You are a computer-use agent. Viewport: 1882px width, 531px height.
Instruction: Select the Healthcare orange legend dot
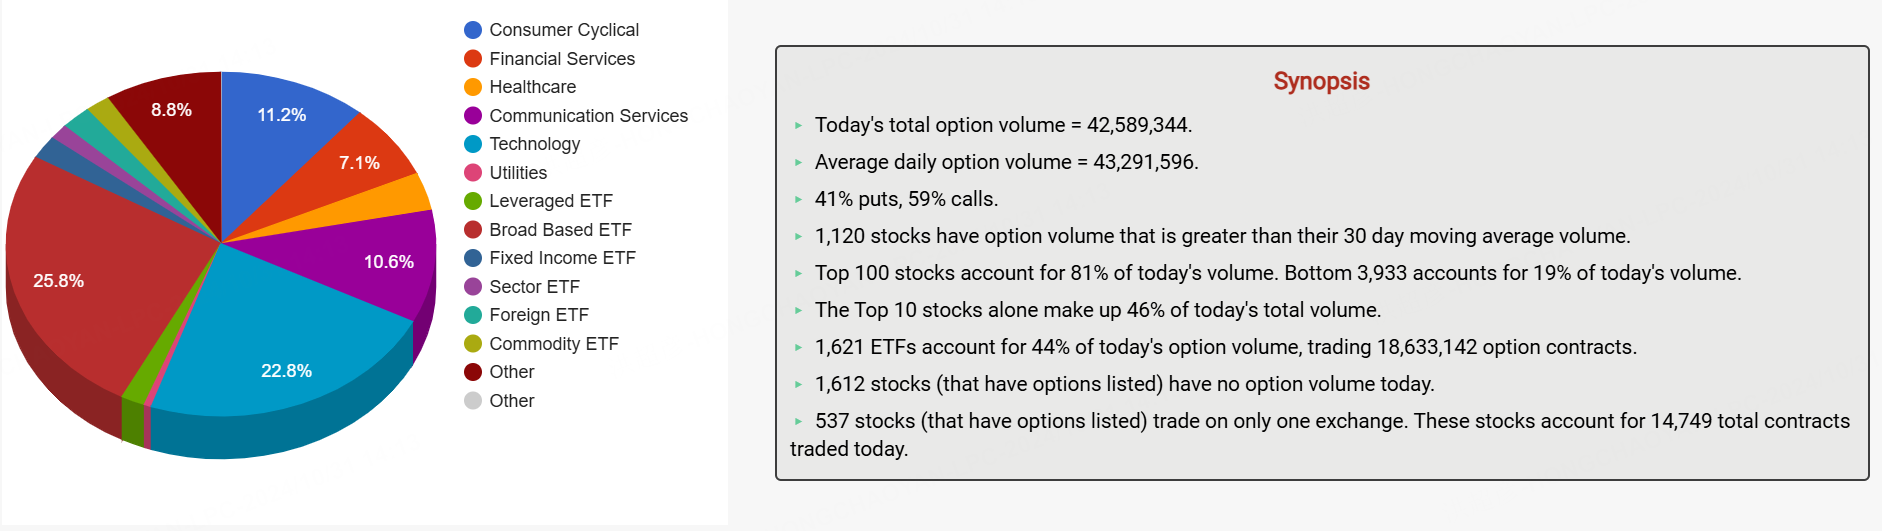pyautogui.click(x=473, y=87)
